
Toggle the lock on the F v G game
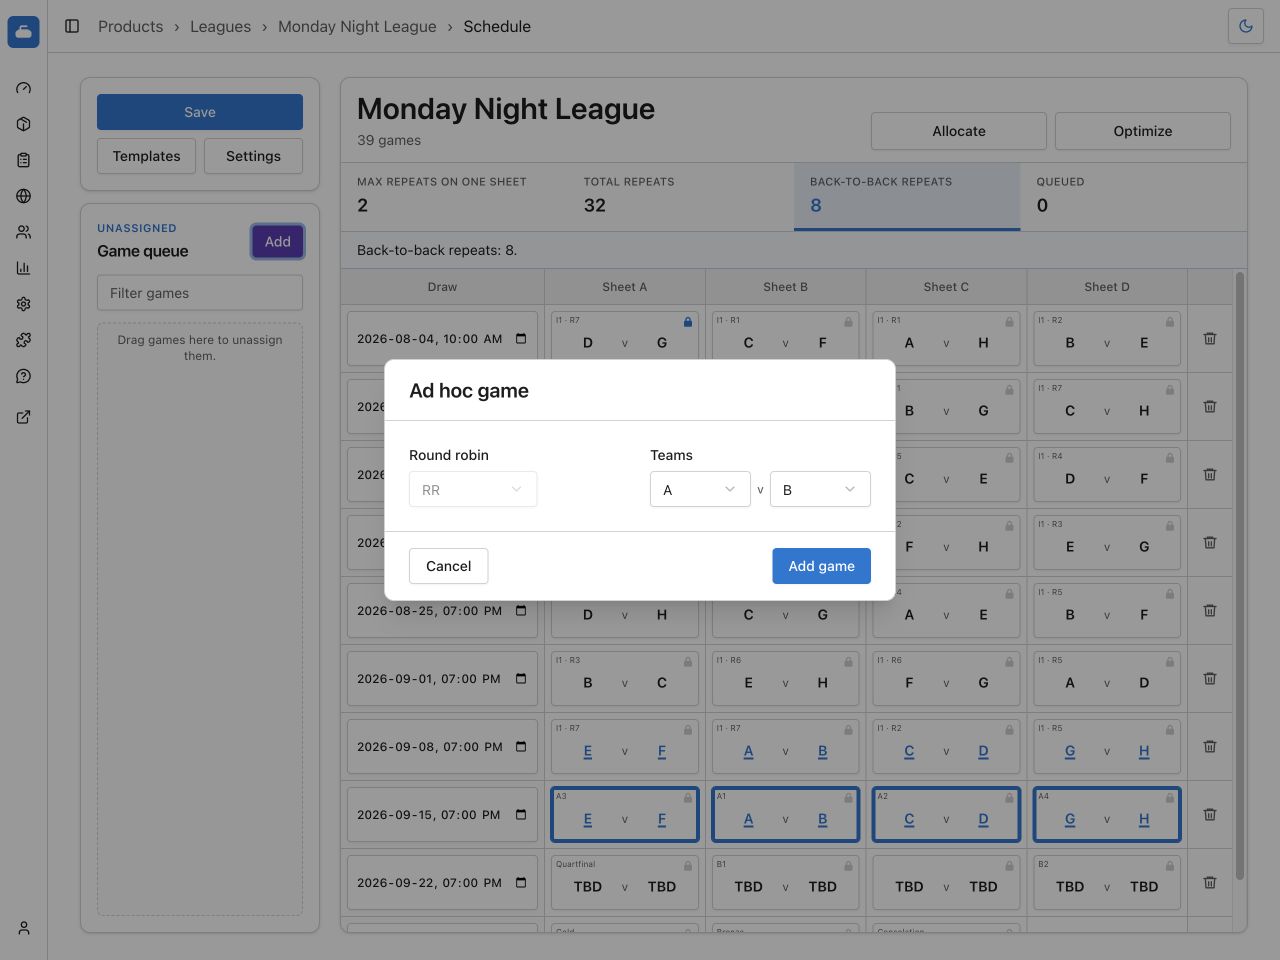click(1009, 662)
